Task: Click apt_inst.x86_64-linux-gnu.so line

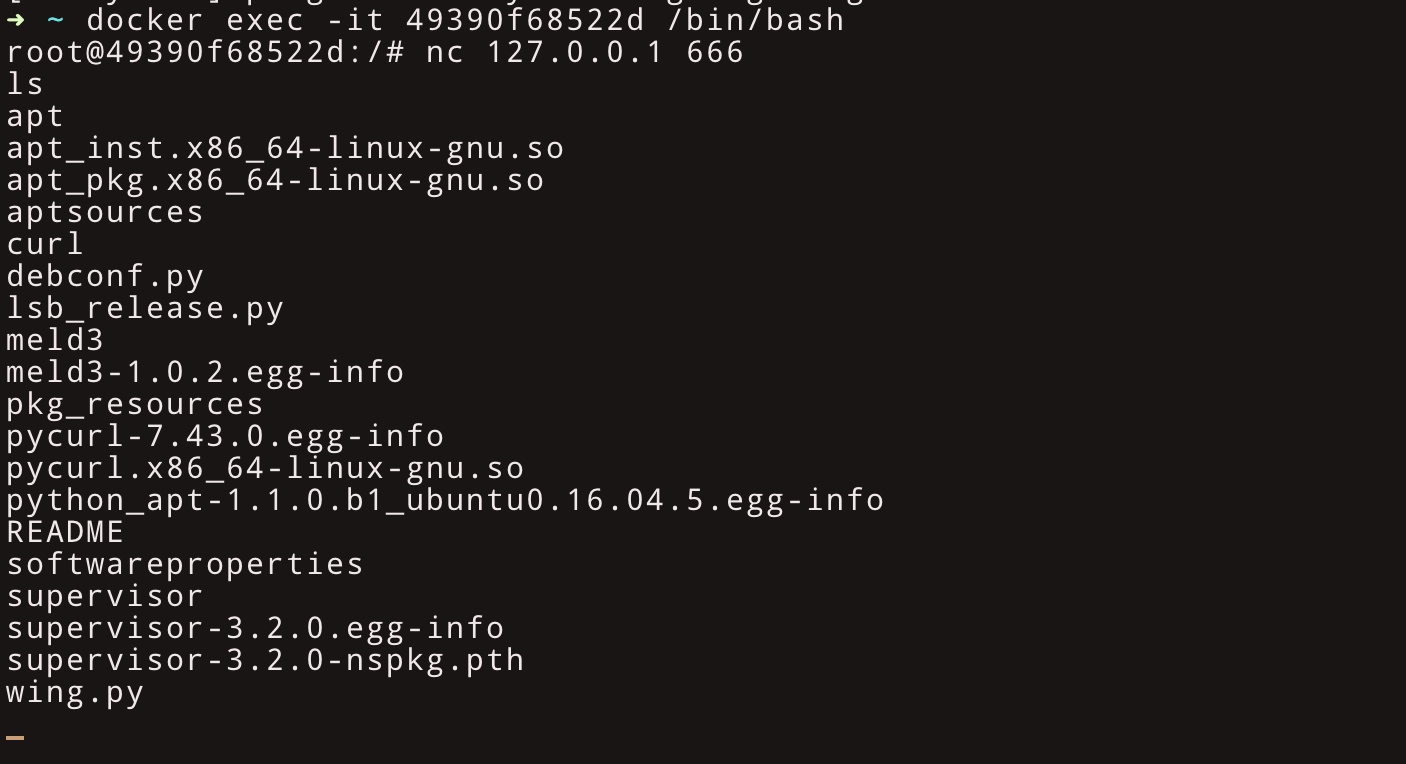Action: tap(285, 148)
